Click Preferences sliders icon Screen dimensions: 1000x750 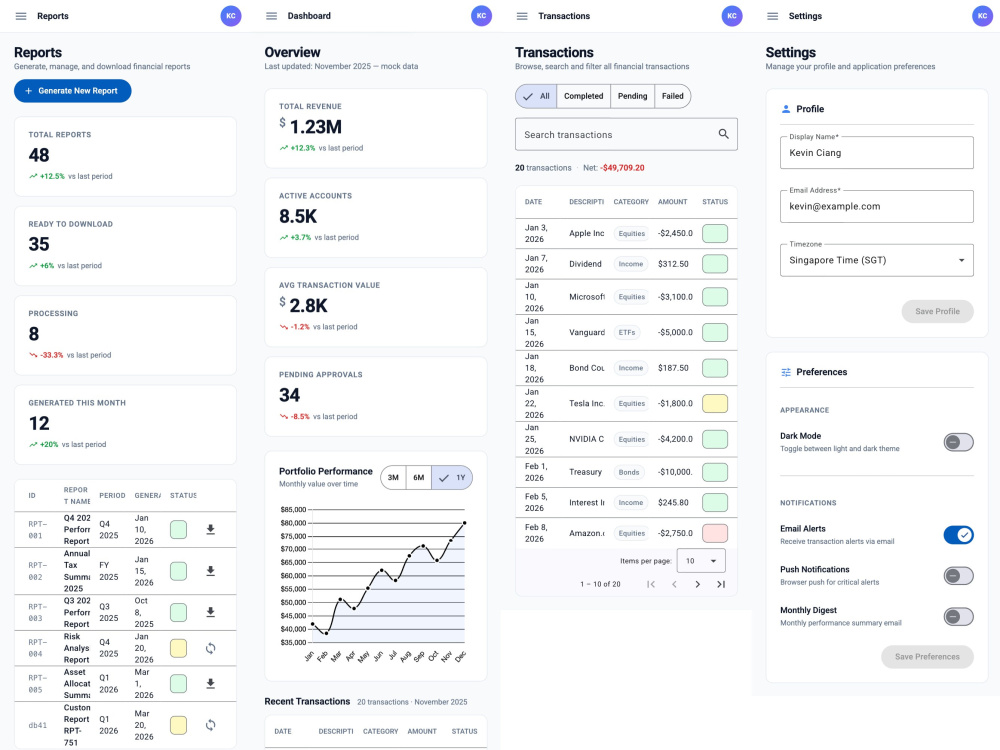(786, 372)
